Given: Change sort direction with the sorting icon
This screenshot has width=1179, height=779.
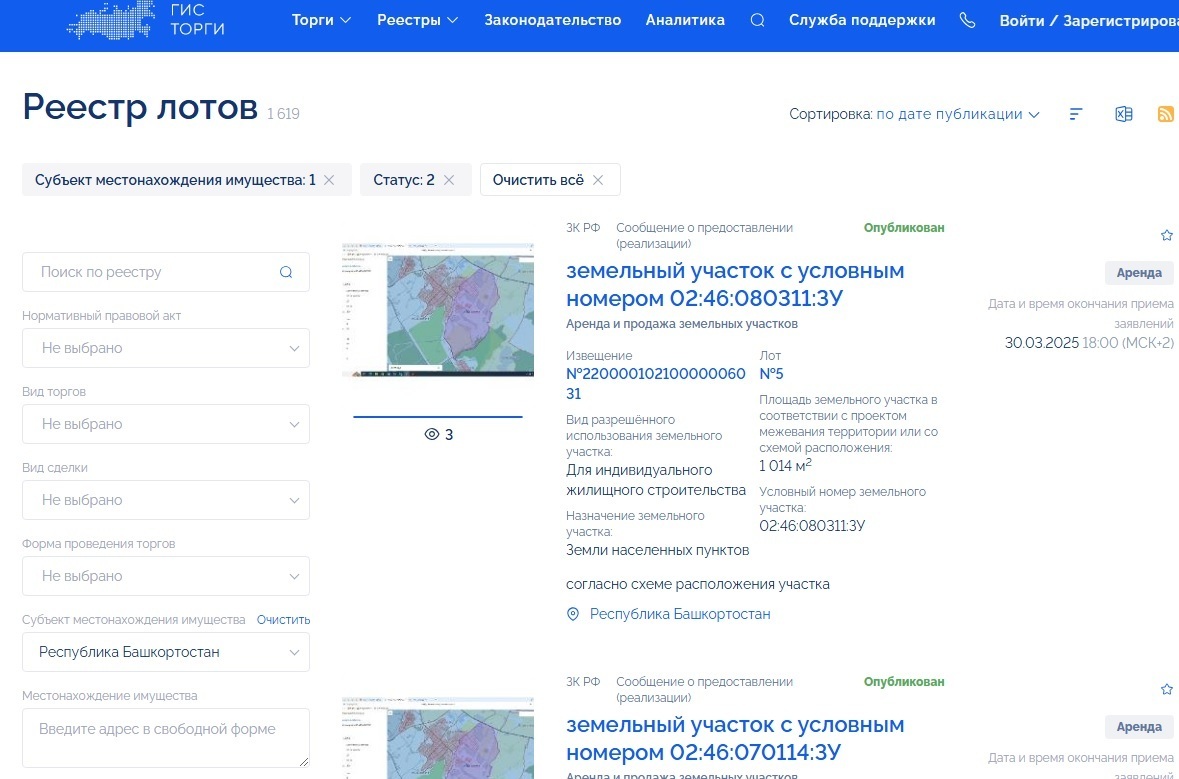Looking at the screenshot, I should point(1075,114).
